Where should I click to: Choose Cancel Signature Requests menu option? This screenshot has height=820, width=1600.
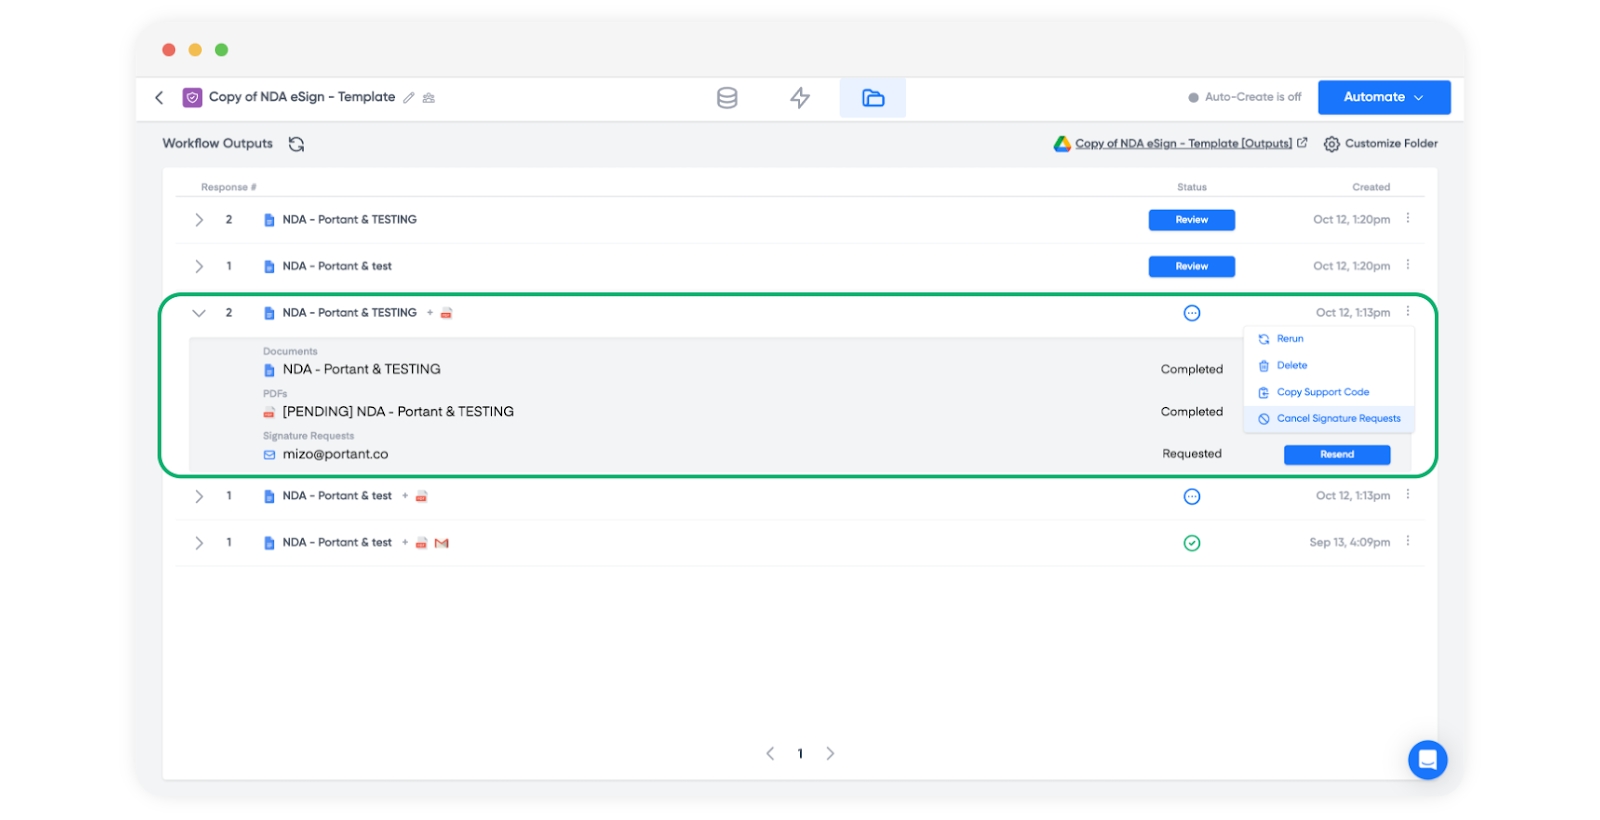coord(1337,419)
